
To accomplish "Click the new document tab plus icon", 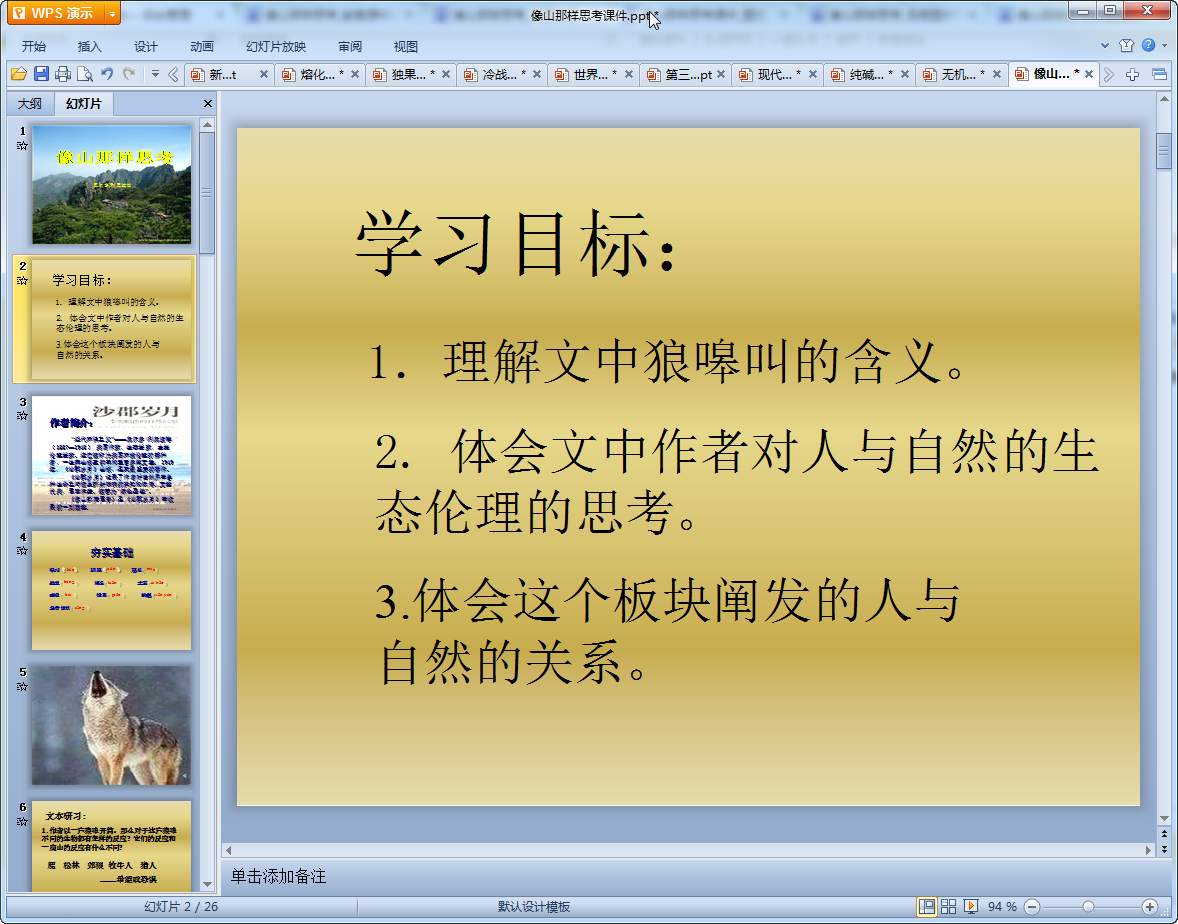I will click(x=1132, y=75).
